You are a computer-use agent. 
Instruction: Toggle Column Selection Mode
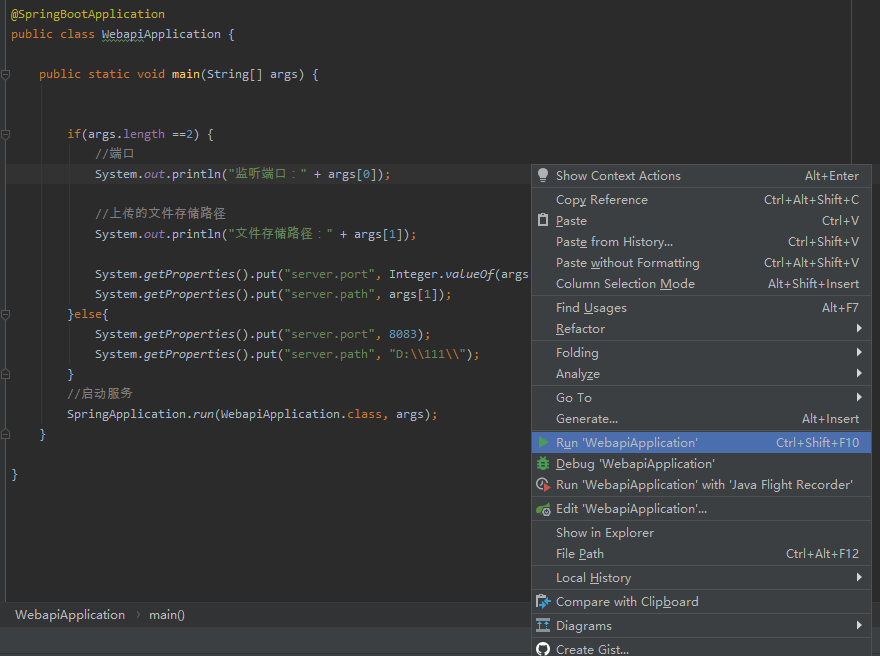701,284
